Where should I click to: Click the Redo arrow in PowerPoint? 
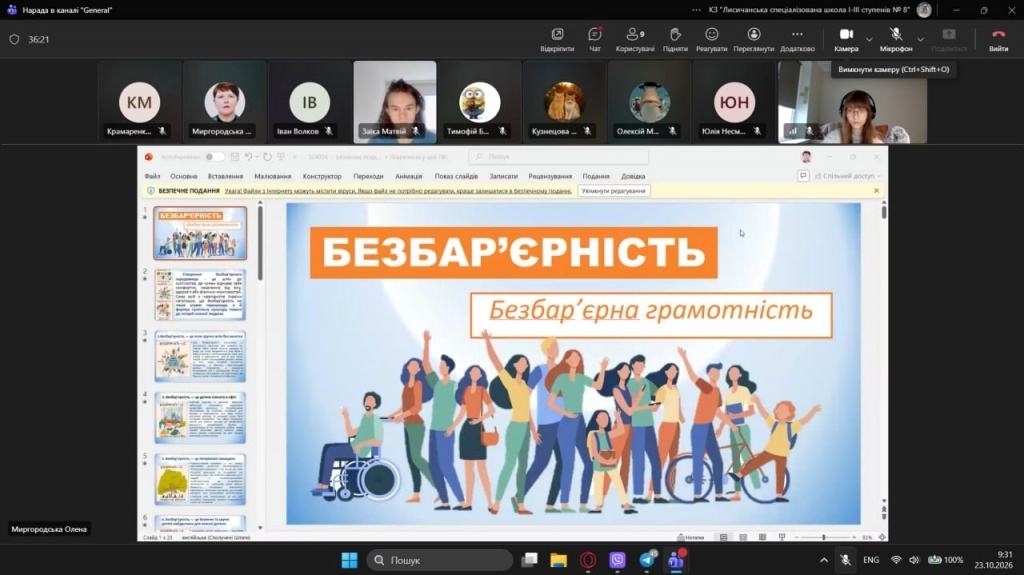pyautogui.click(x=267, y=157)
